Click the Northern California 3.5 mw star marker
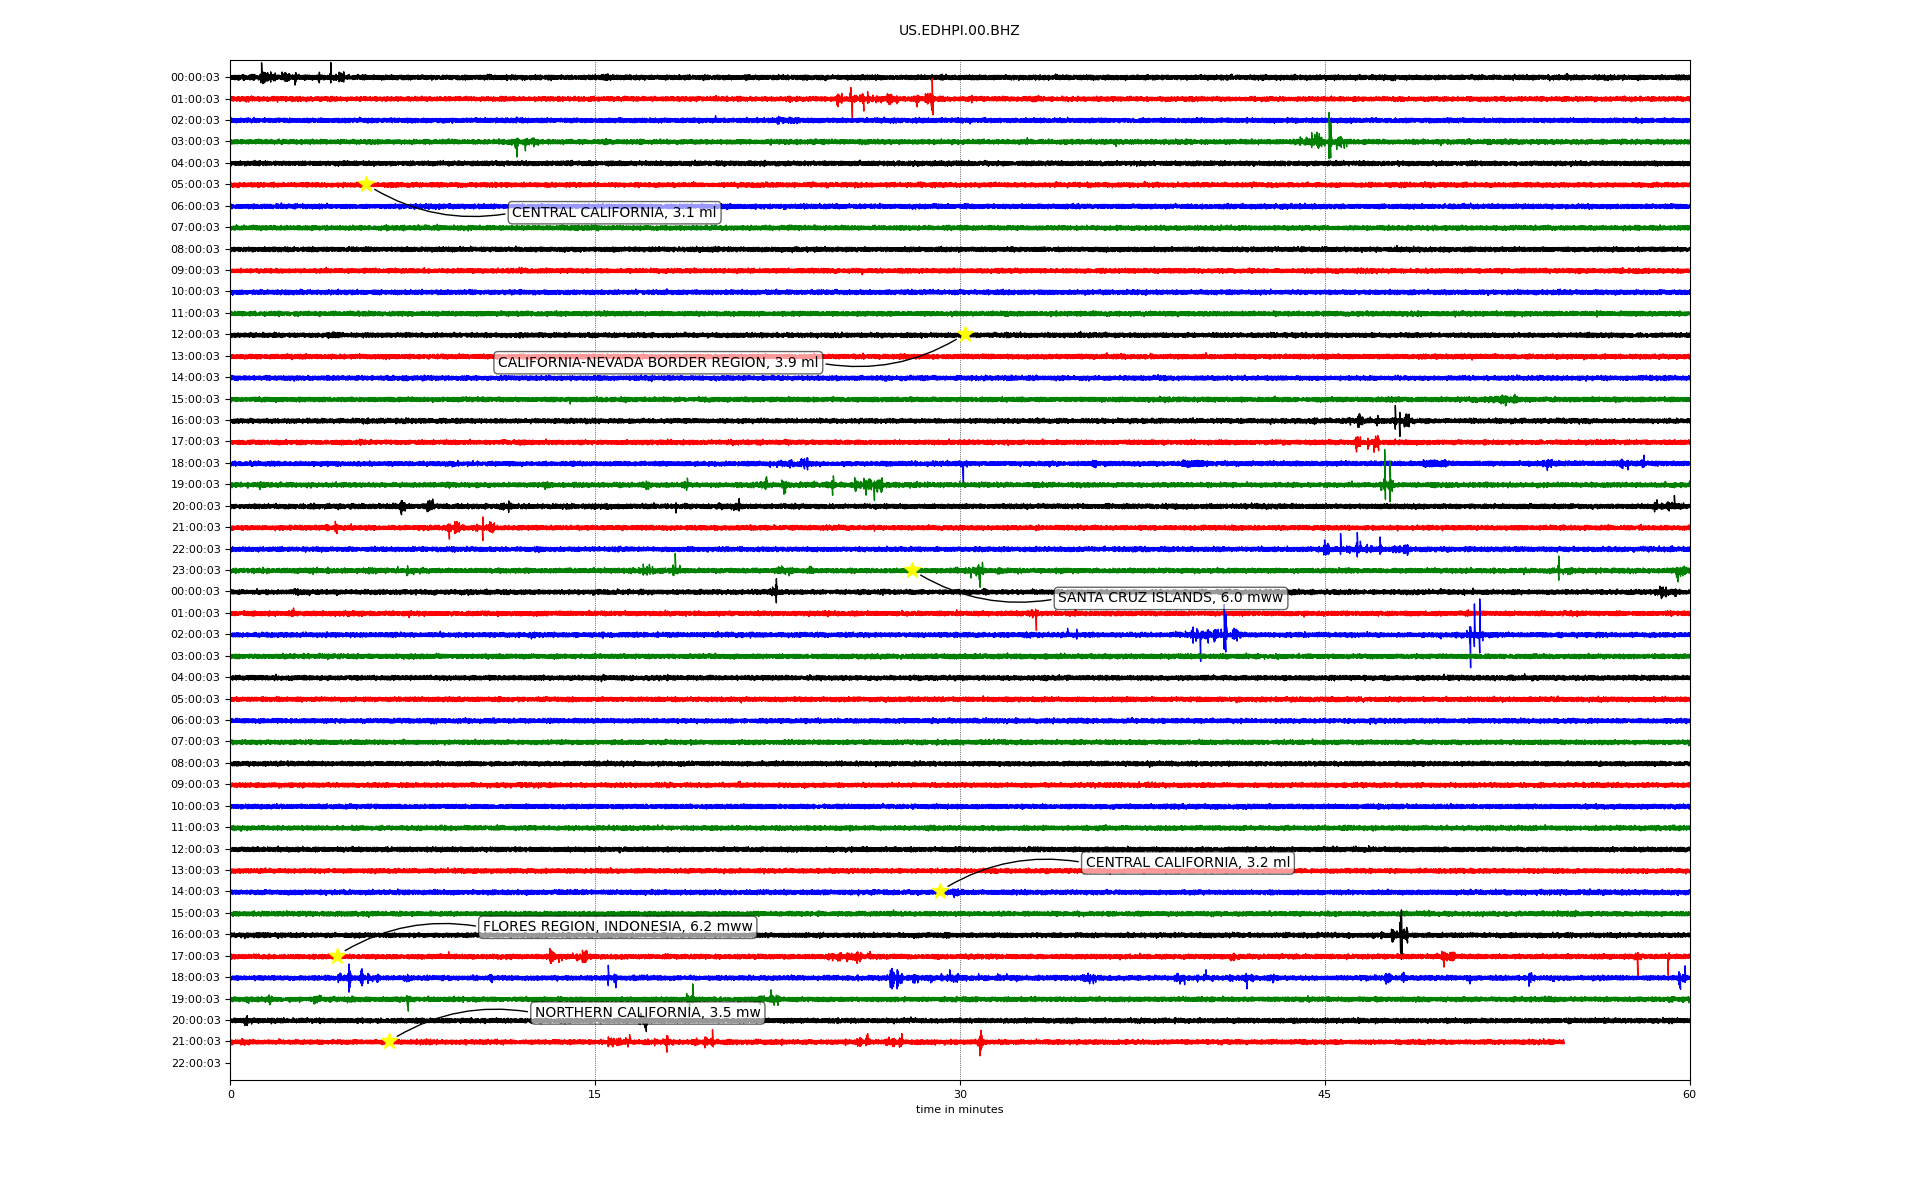Screen dimensions: 1920x1200 [389, 1041]
